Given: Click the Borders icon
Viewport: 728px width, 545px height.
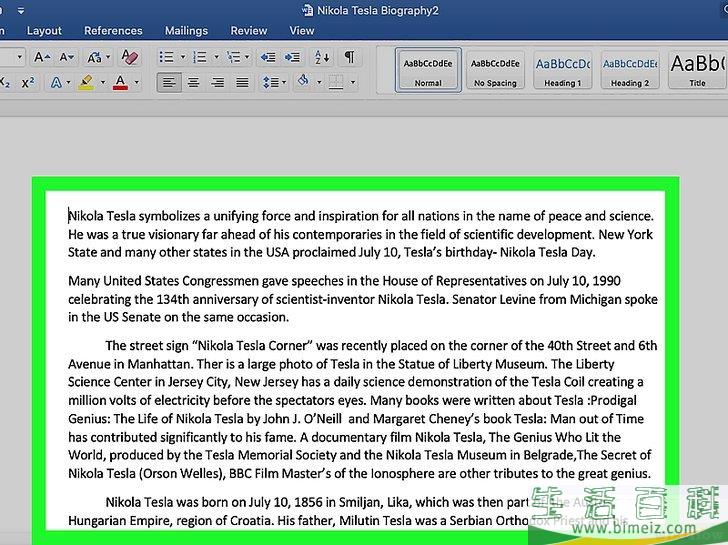Looking at the screenshot, I should [336, 83].
